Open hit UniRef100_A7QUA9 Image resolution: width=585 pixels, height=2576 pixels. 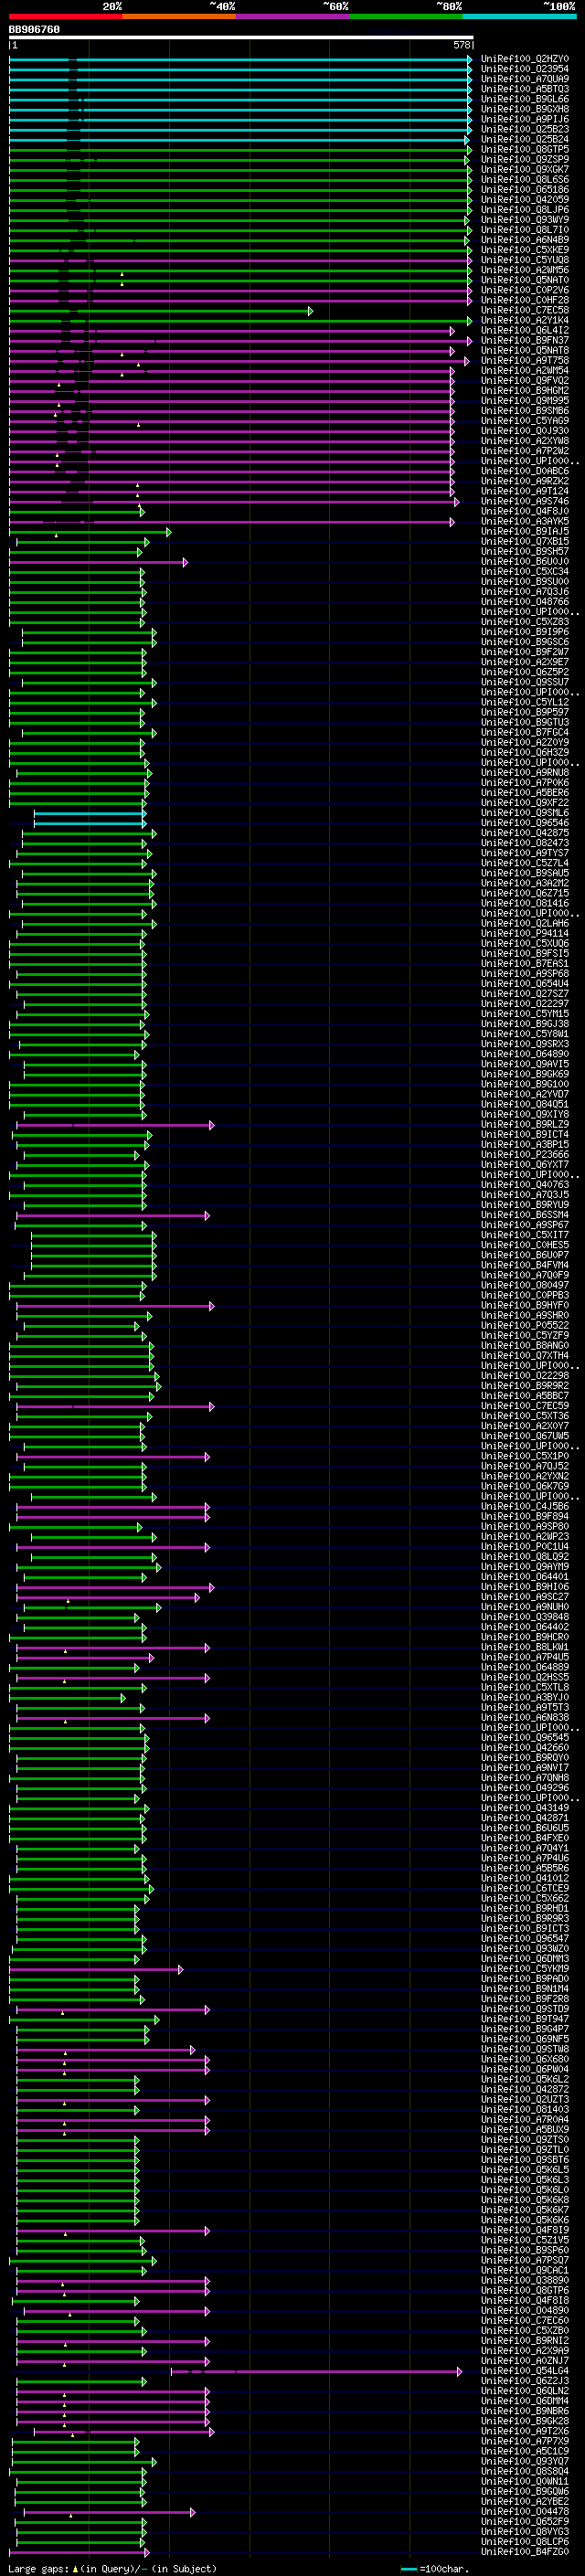[x=525, y=79]
